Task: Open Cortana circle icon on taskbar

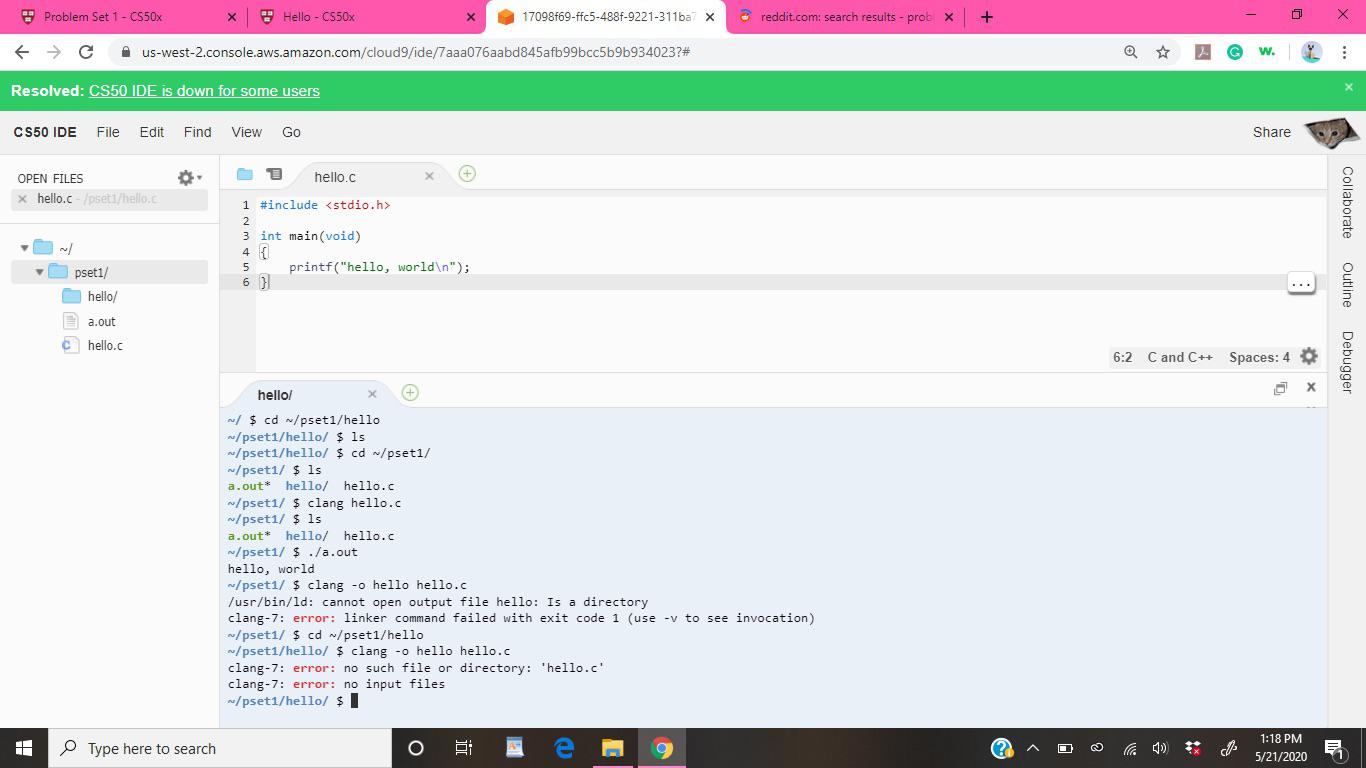Action: (416, 748)
